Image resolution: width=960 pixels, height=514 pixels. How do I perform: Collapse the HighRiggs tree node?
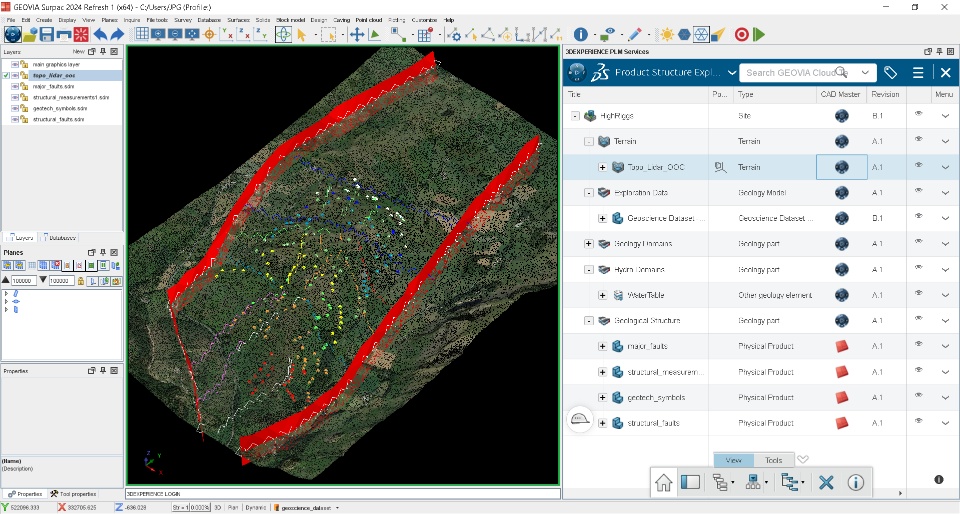click(575, 116)
